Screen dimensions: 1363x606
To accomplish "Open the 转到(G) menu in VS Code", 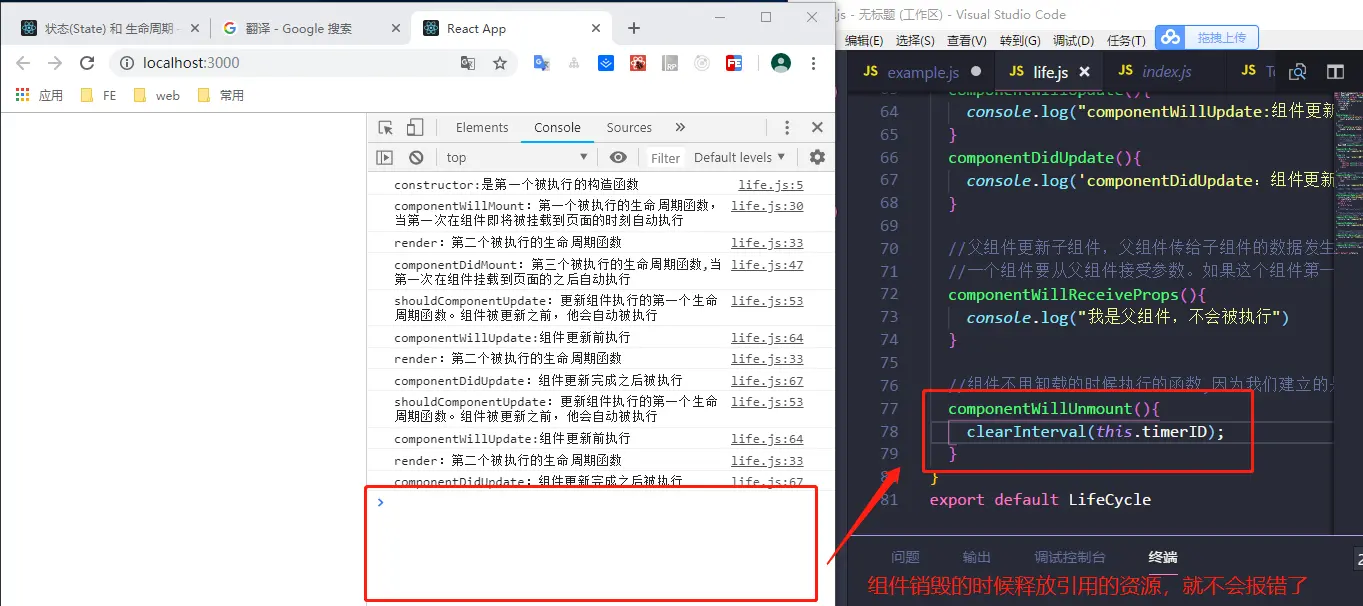I will (1020, 41).
